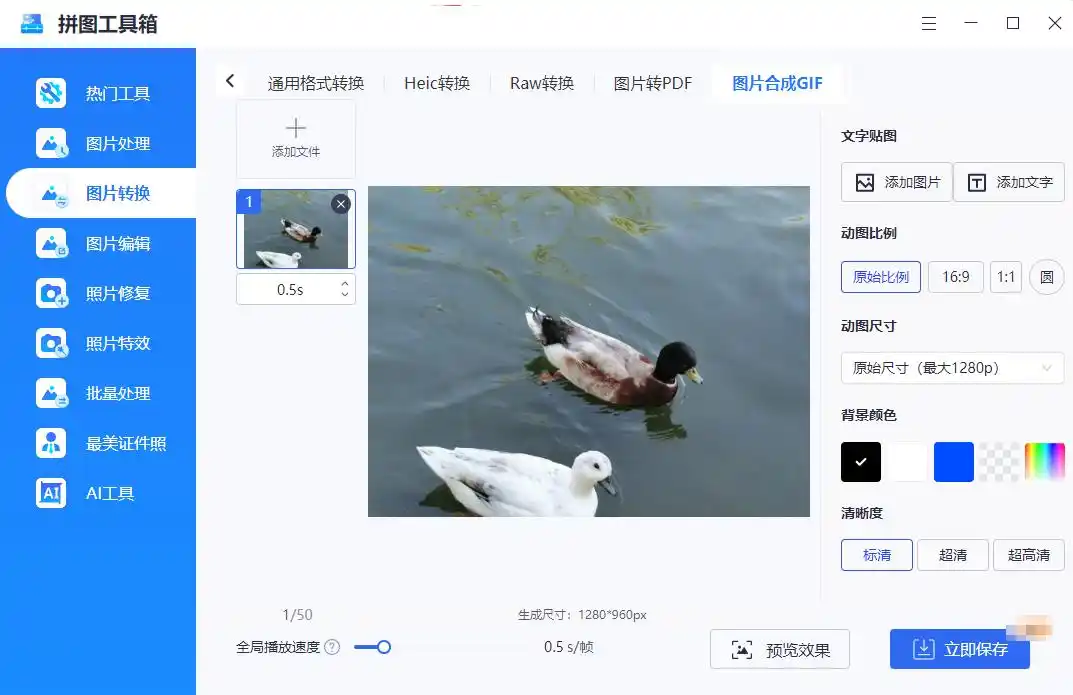This screenshot has width=1073, height=695.
Task: Click the back arrow left of tabs
Action: 230,82
